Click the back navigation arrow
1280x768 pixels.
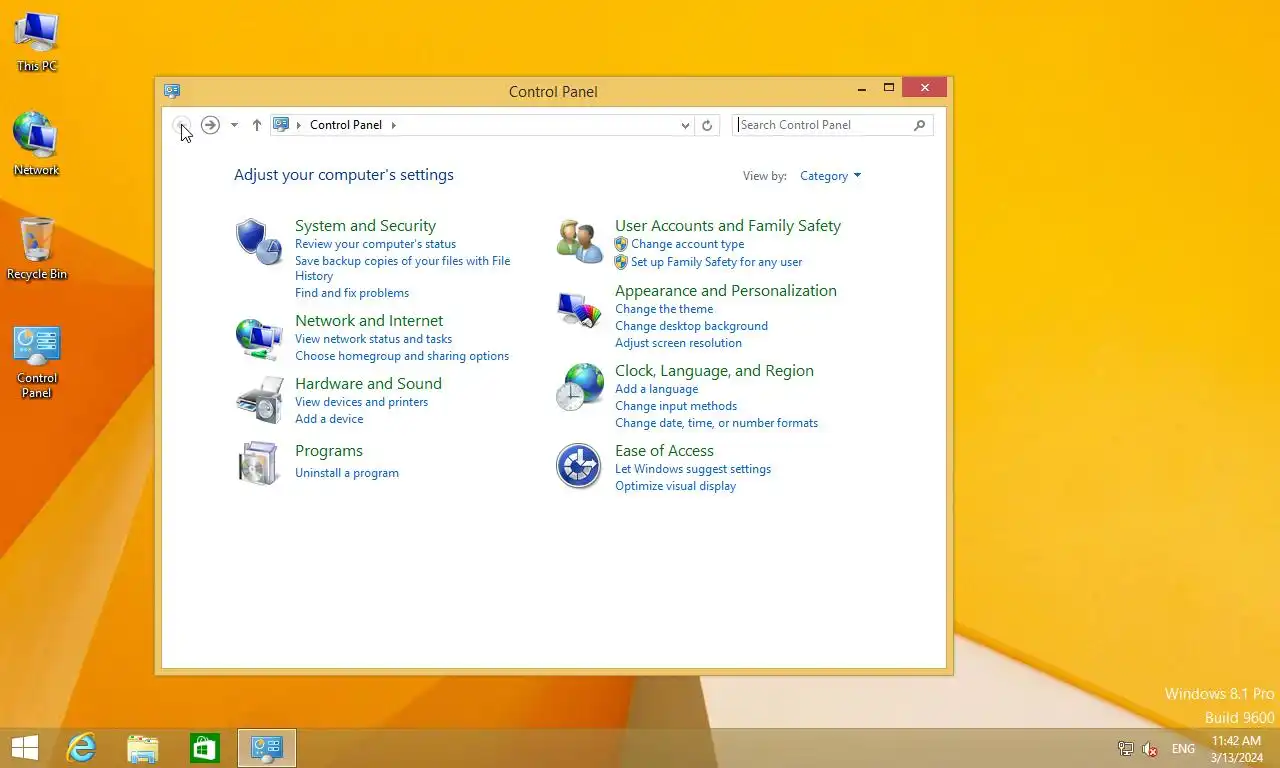click(182, 125)
